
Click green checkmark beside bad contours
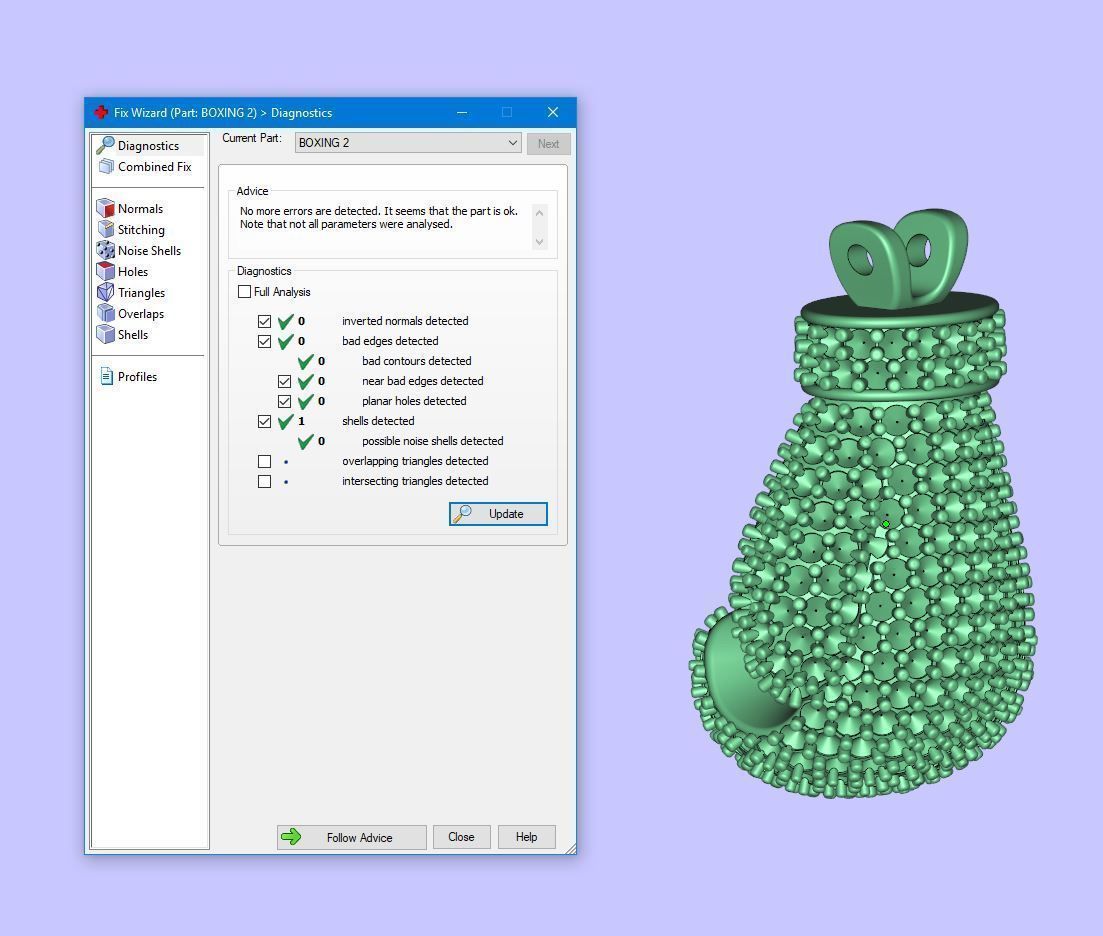point(305,361)
